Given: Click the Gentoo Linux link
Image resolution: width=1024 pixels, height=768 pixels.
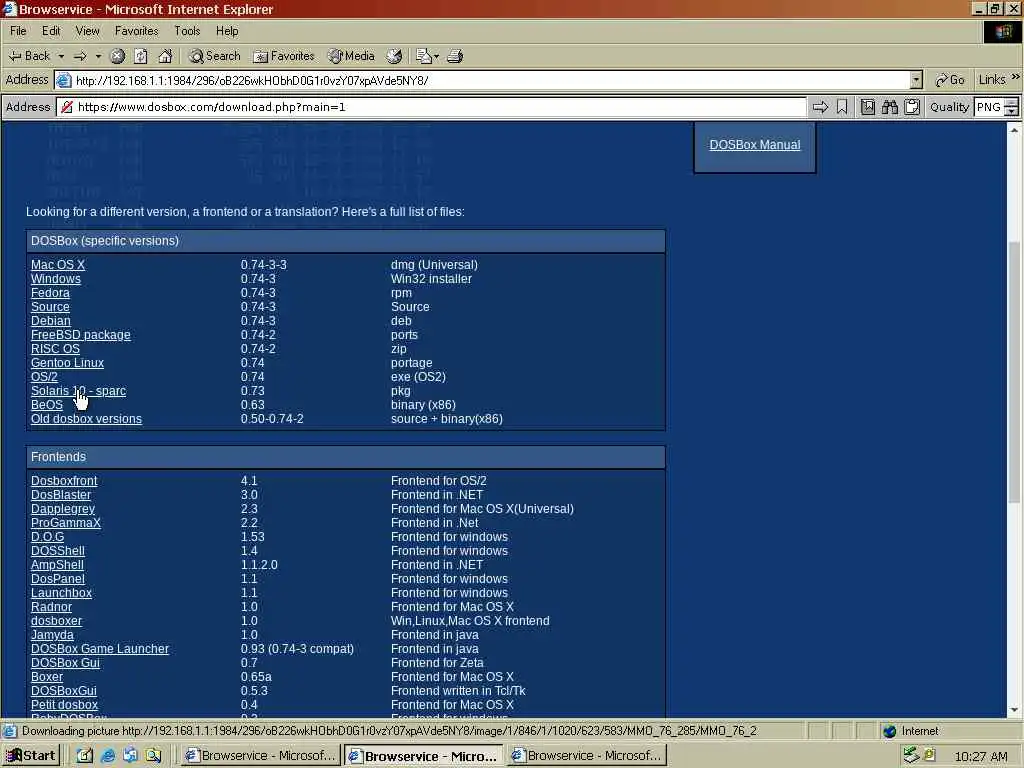Looking at the screenshot, I should tap(67, 363).
